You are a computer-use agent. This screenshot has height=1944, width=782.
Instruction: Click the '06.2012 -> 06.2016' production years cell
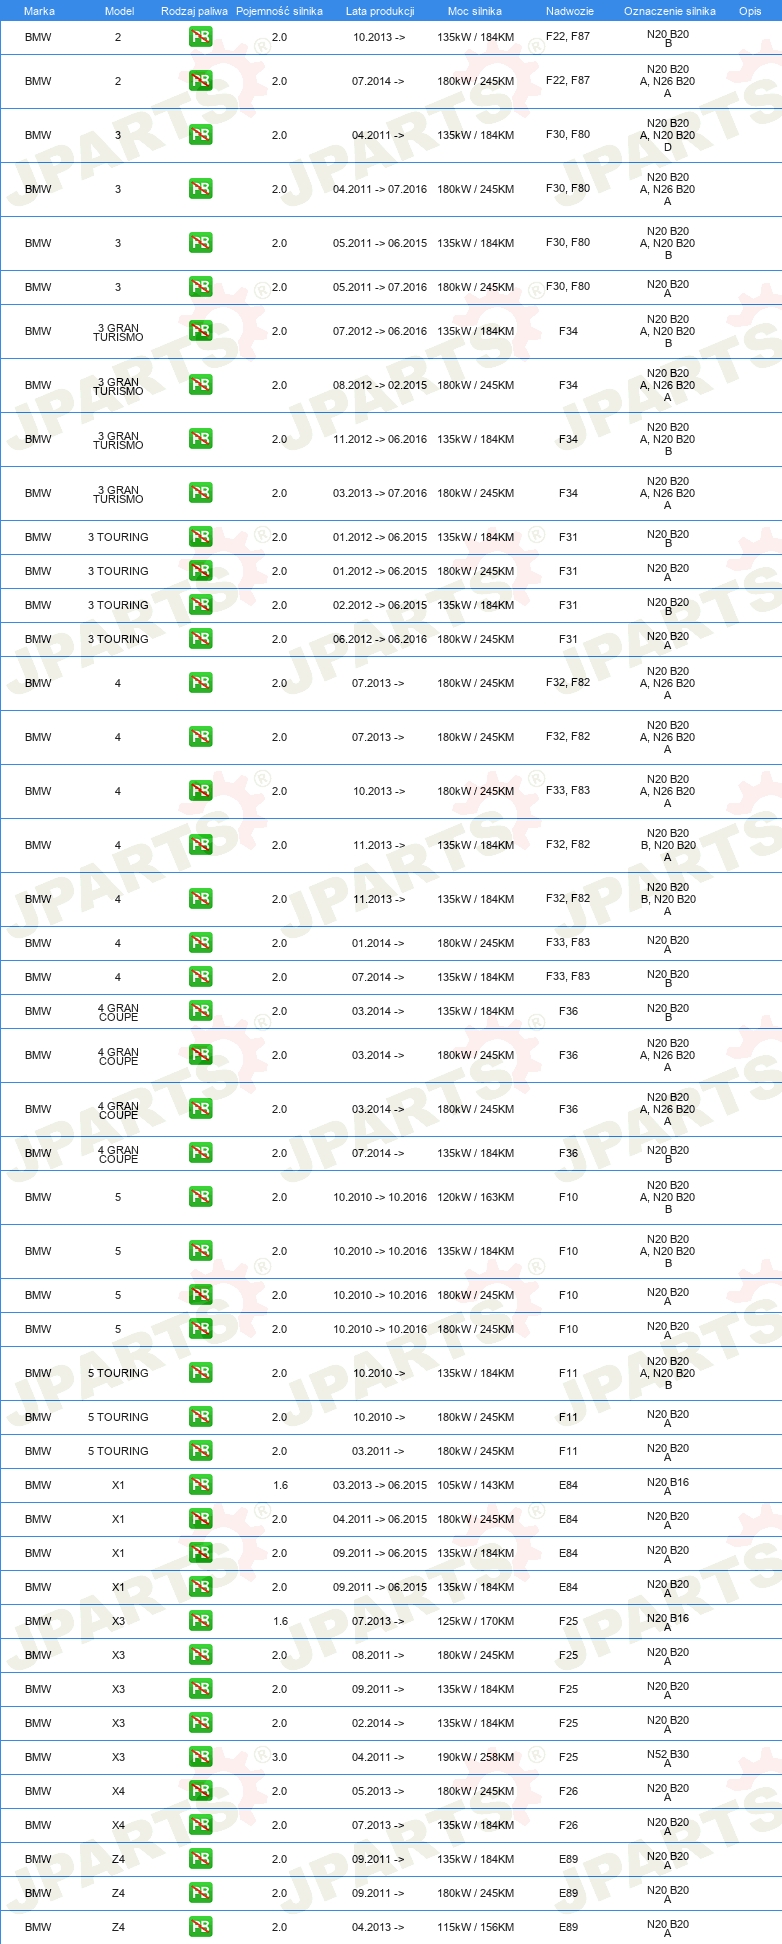pos(380,639)
